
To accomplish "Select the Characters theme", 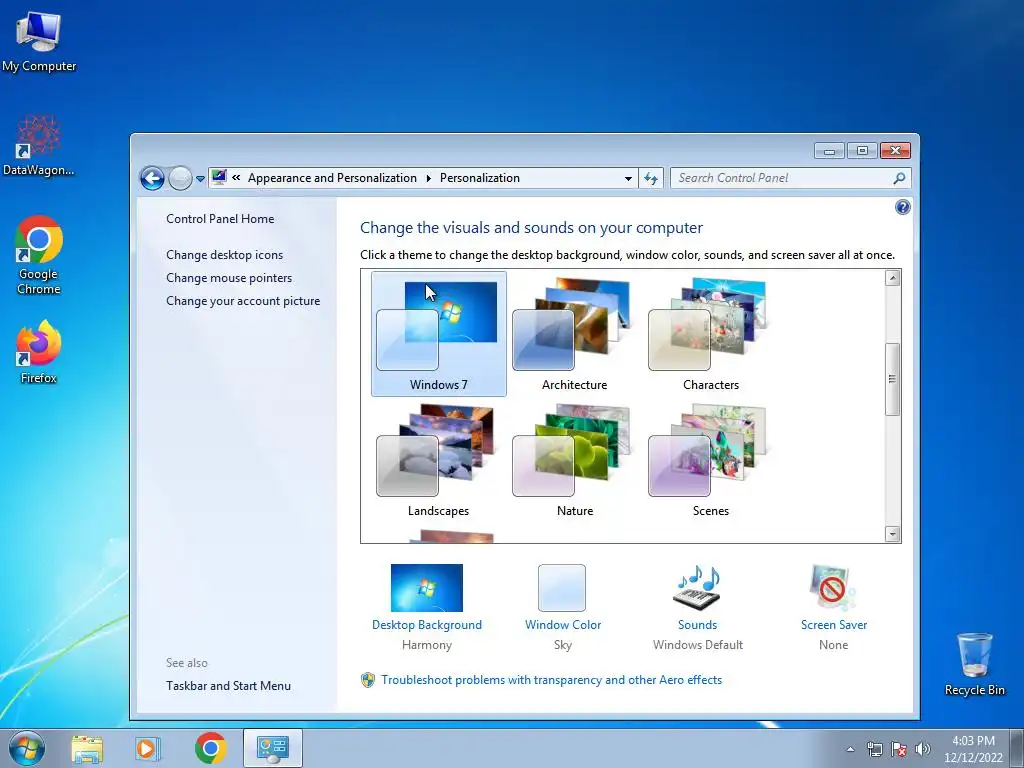I will pos(711,334).
